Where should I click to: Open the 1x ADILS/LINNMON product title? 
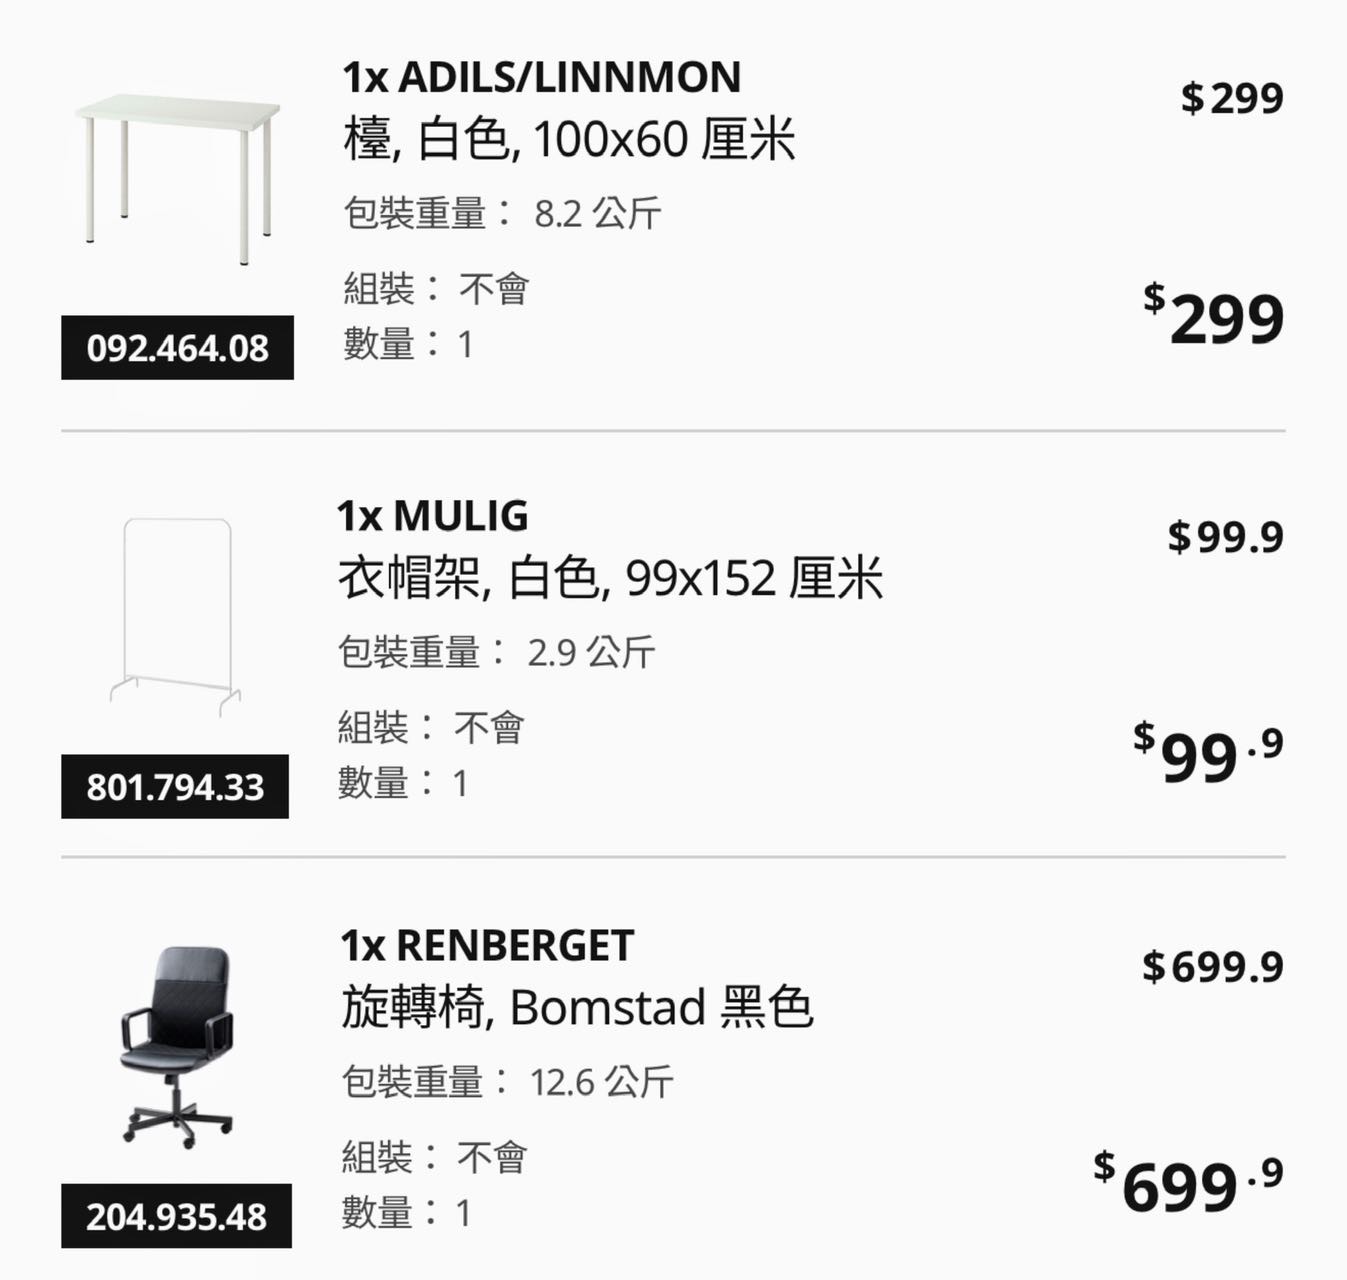point(541,77)
